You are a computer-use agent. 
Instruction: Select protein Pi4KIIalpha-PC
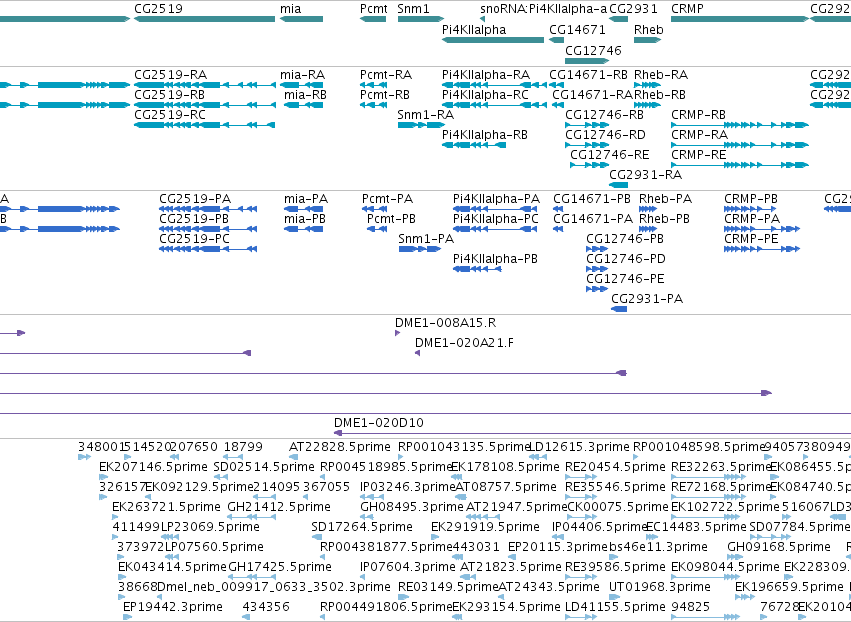pos(496,229)
